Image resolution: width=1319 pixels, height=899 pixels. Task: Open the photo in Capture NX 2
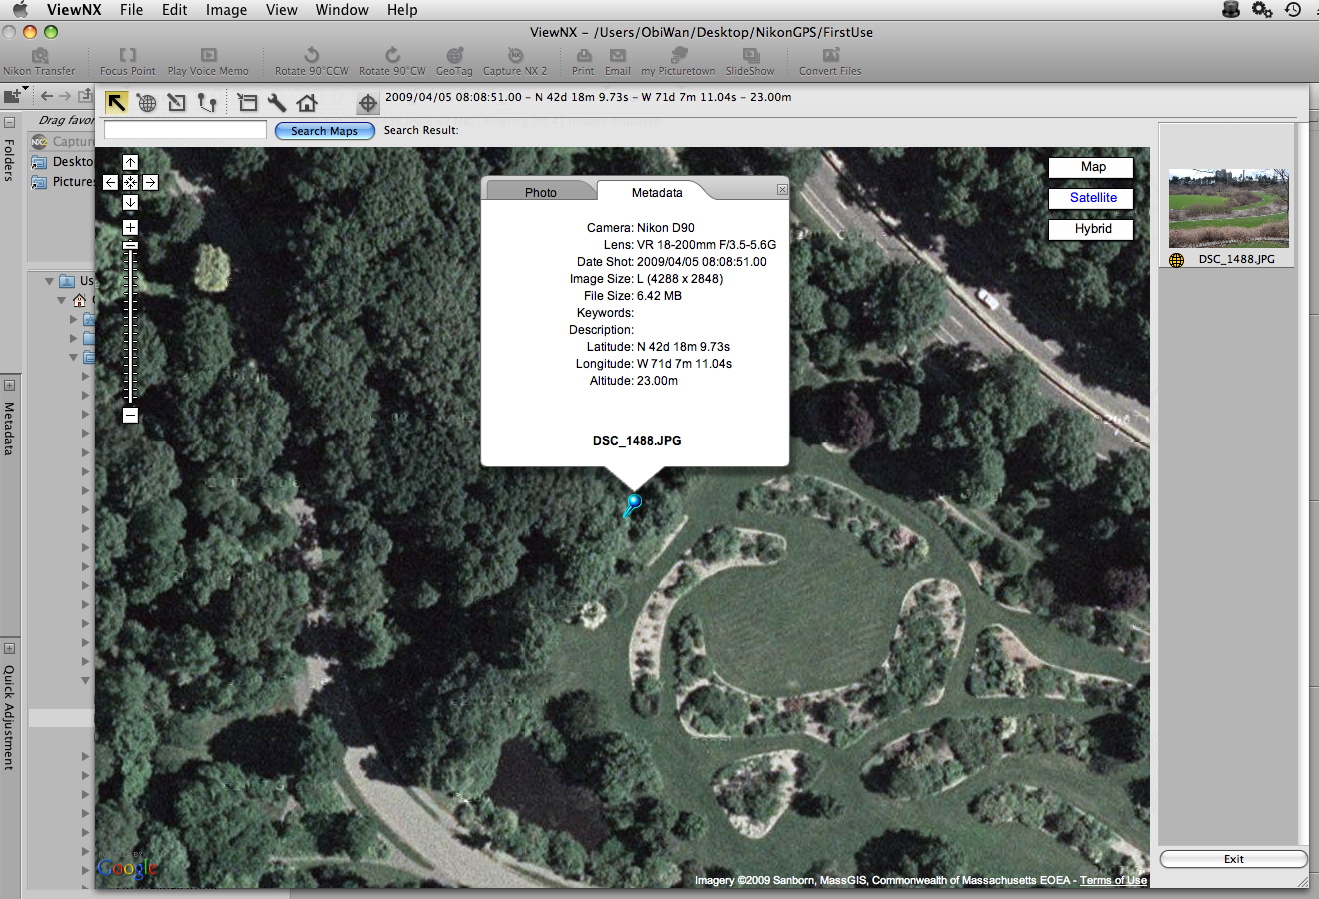tap(515, 62)
